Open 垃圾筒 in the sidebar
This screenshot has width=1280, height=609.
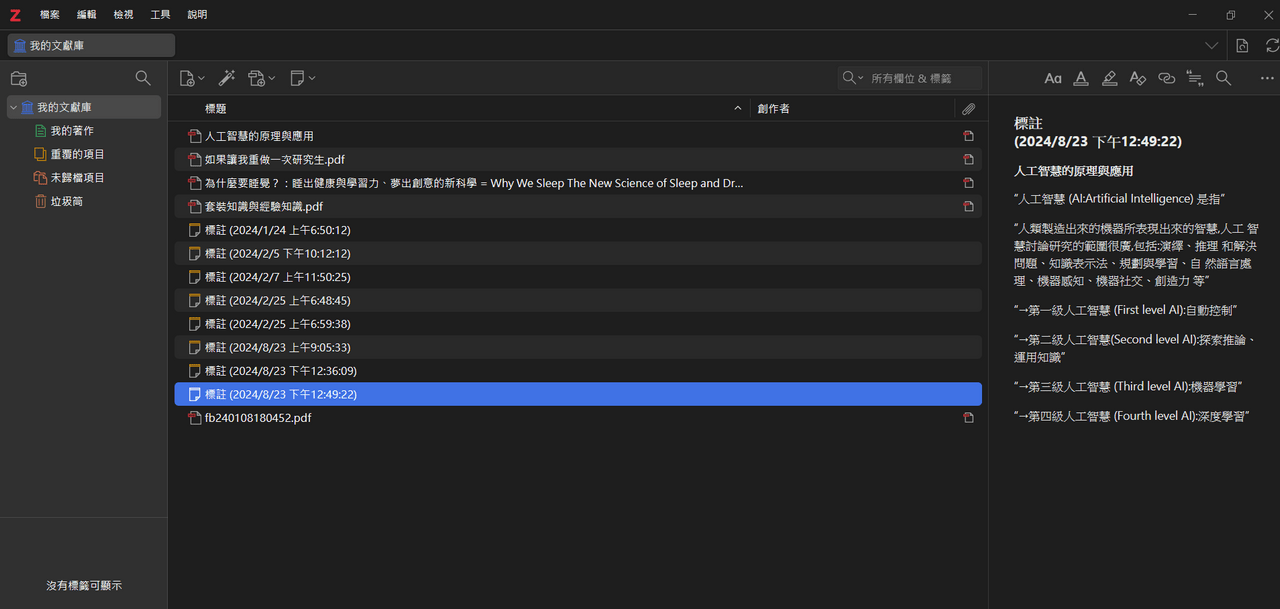click(67, 201)
